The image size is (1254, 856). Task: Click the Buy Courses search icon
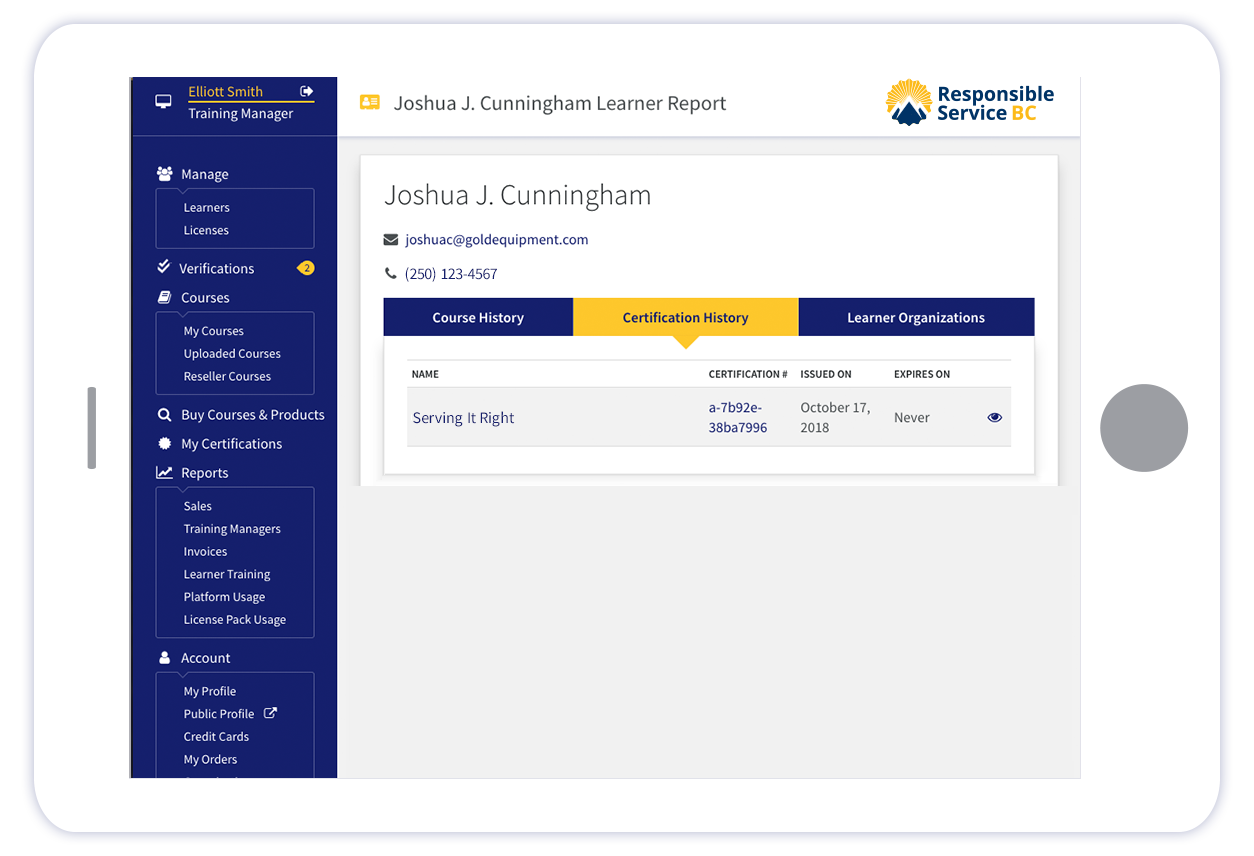pos(165,415)
